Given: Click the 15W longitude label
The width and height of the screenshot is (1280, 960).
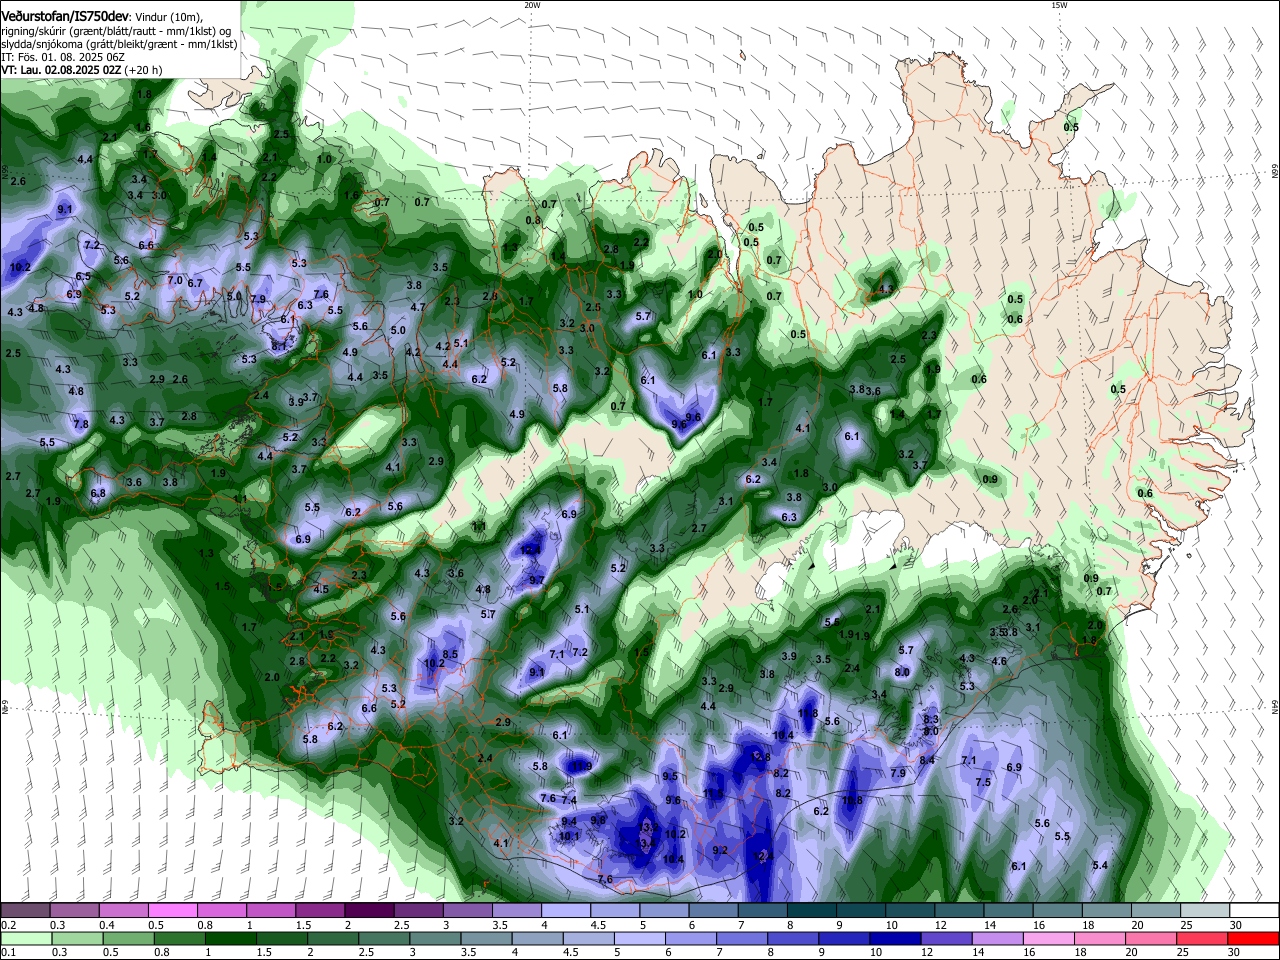Looking at the screenshot, I should coord(1059,4).
